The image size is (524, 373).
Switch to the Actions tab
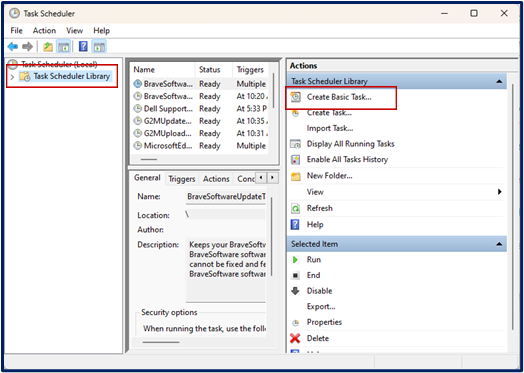tap(216, 179)
